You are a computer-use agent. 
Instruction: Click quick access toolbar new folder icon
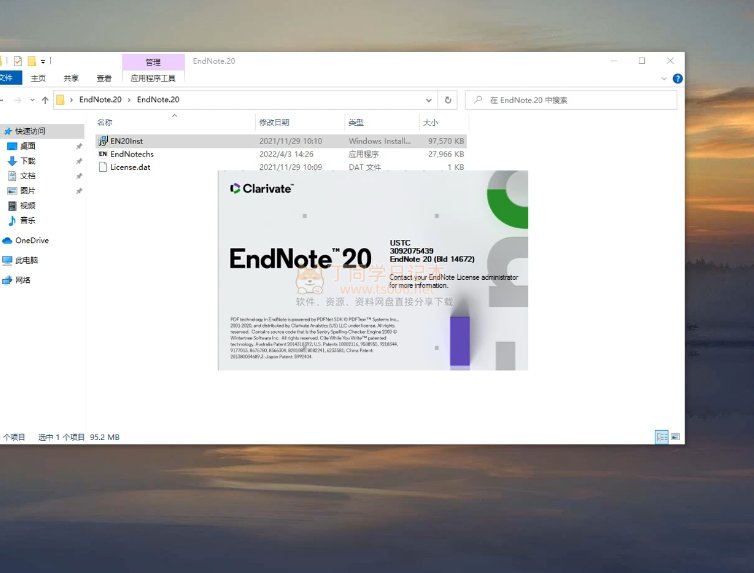pyautogui.click(x=32, y=61)
